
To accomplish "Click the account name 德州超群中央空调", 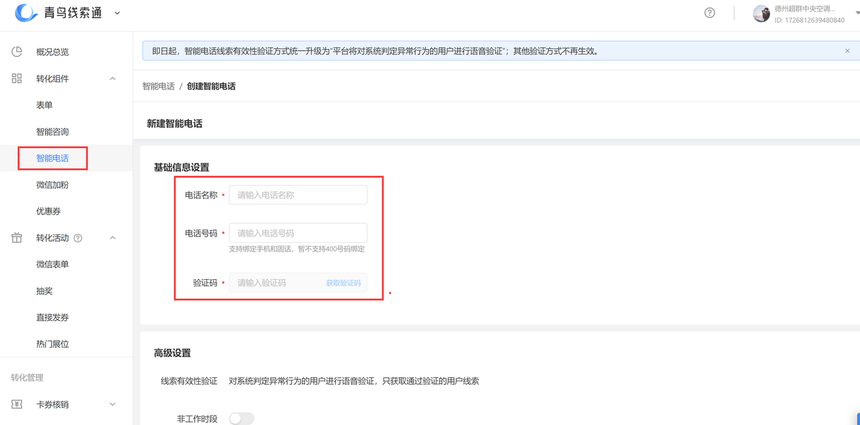I will pos(805,9).
